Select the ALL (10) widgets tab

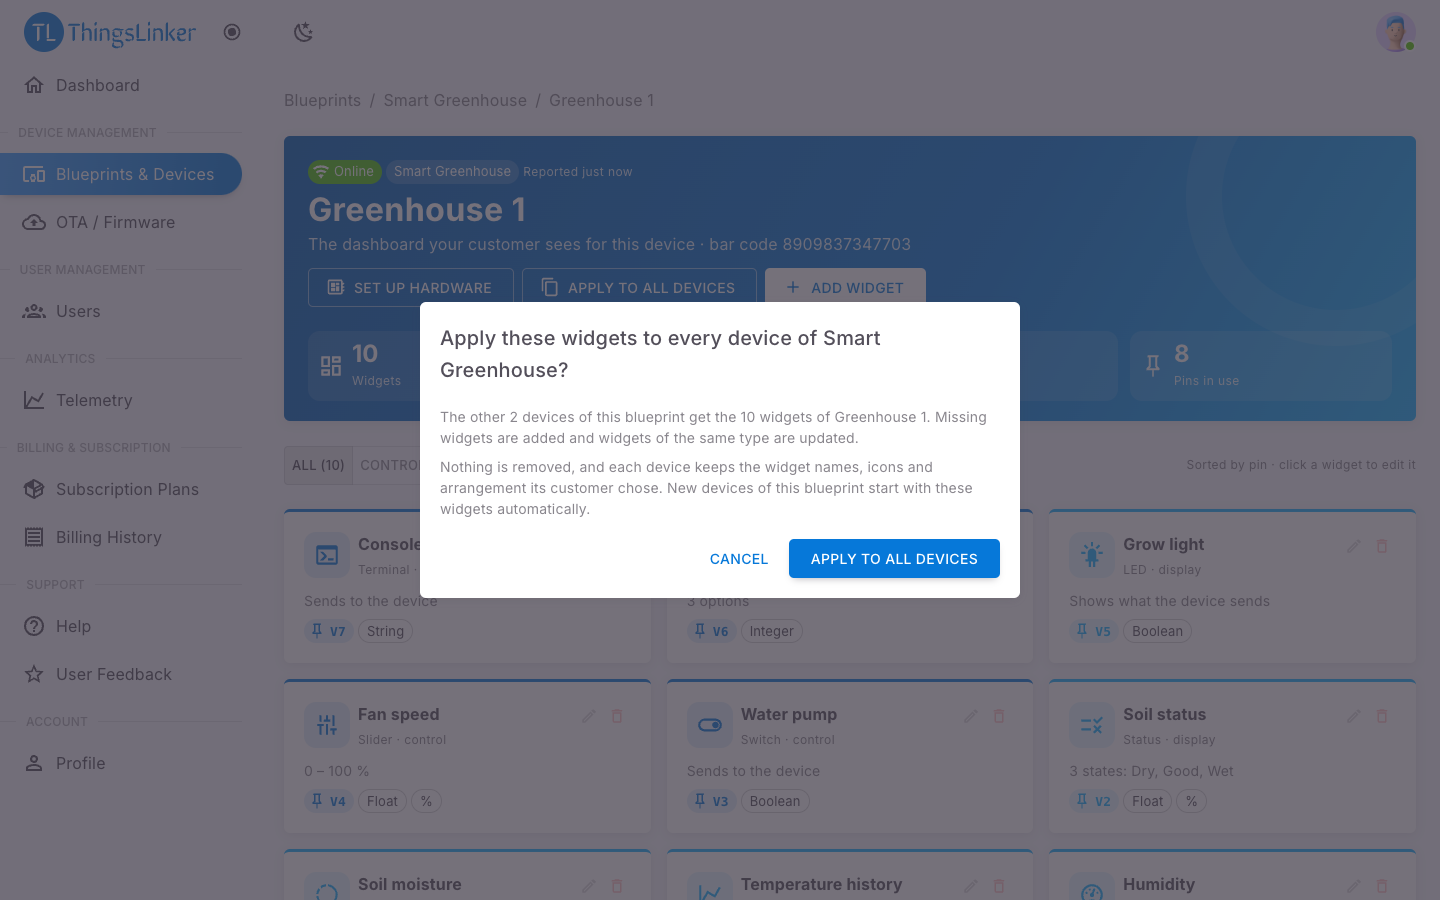tap(318, 465)
